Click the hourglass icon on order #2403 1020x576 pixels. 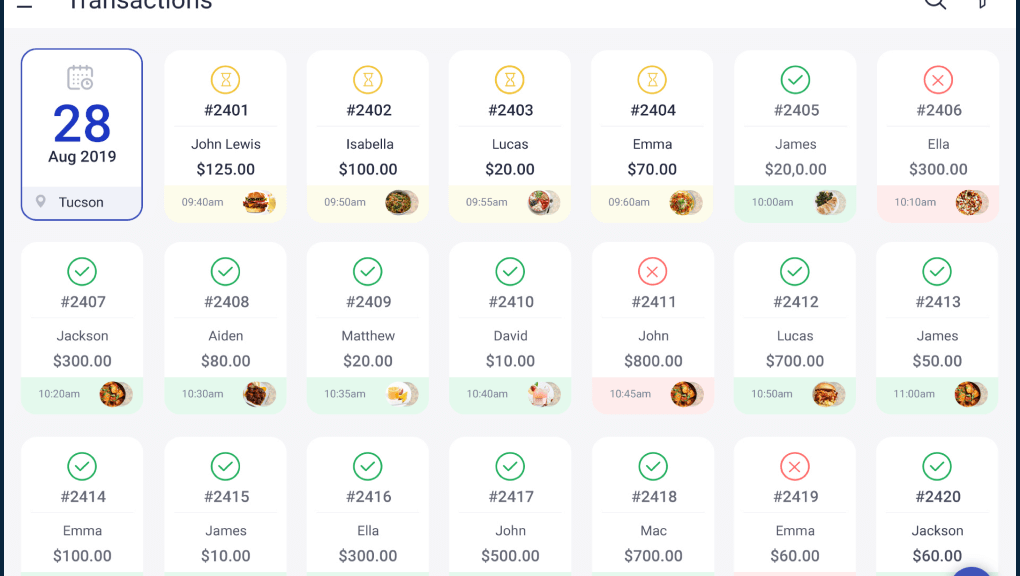point(510,80)
